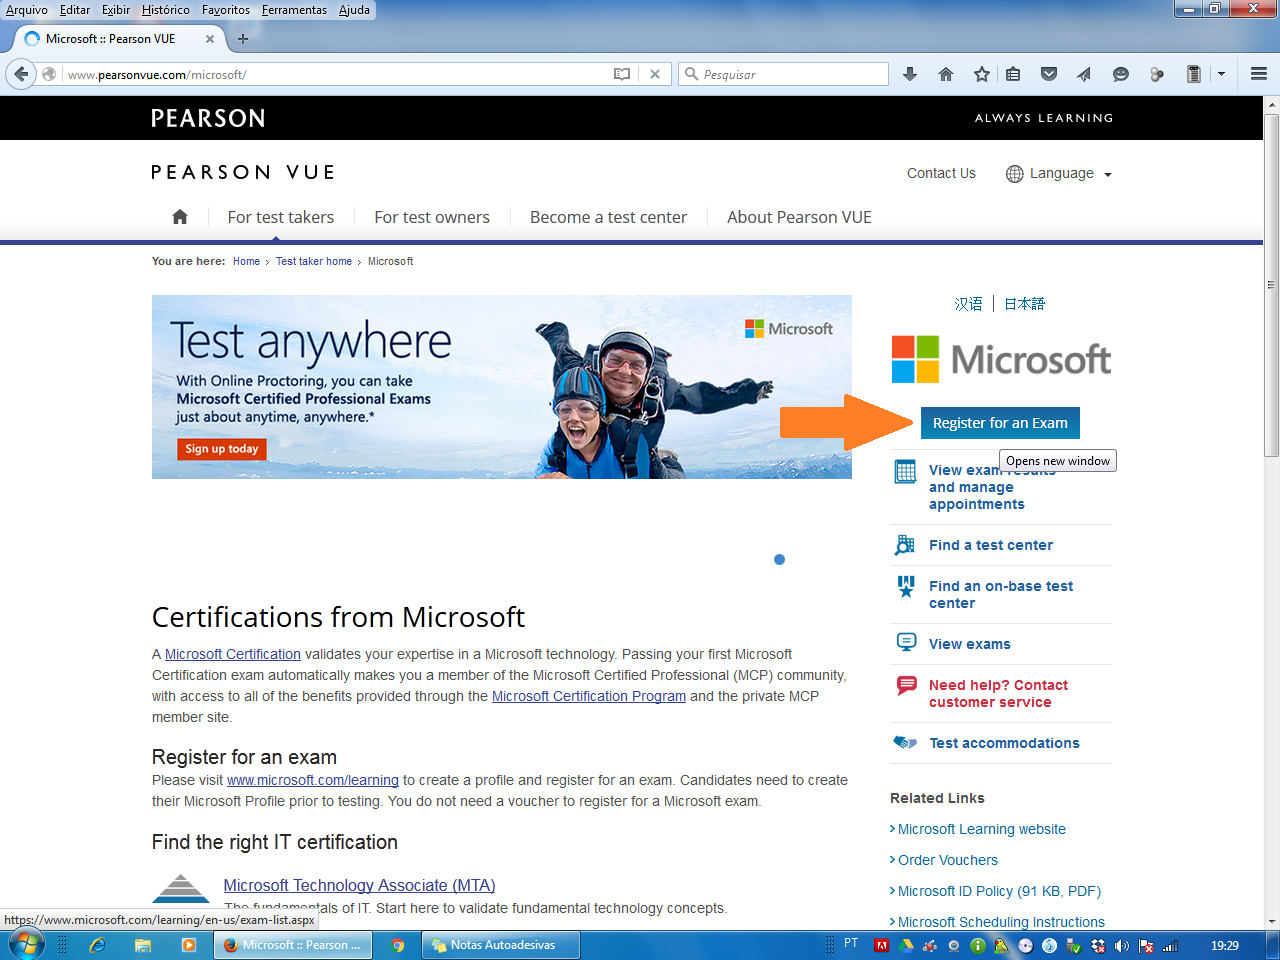The width and height of the screenshot is (1280, 960).
Task: Click the Pearson VUE home icon in navigation
Action: [180, 217]
